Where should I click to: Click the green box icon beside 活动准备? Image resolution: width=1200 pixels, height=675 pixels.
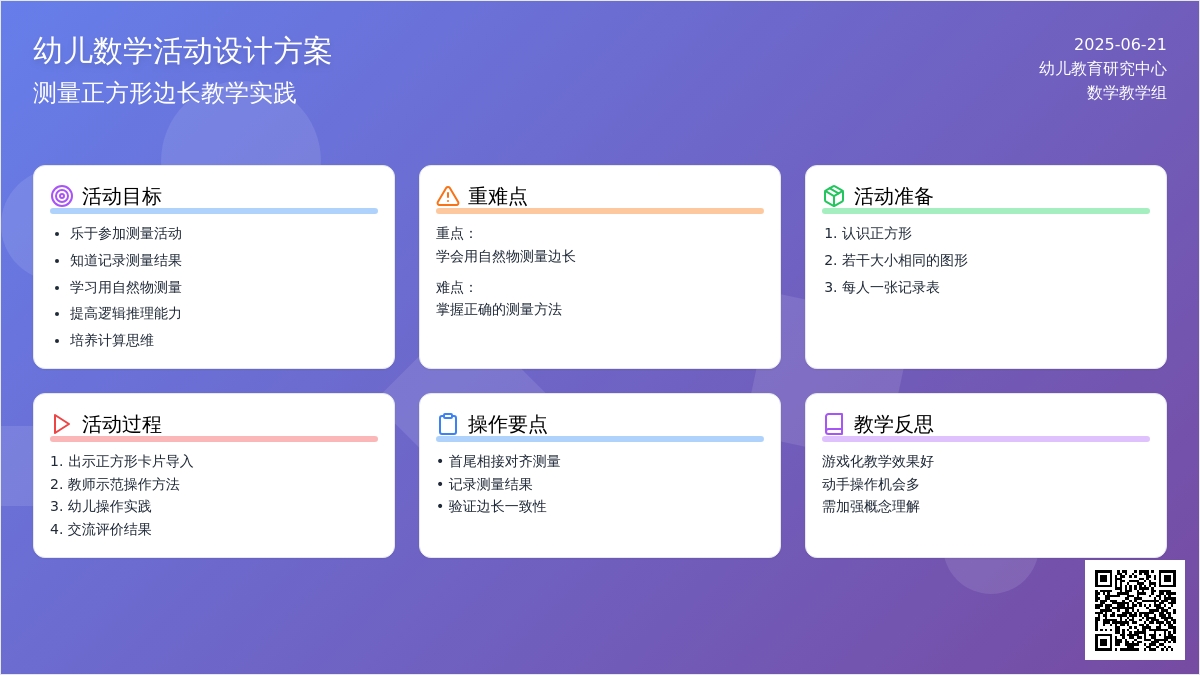click(x=834, y=196)
